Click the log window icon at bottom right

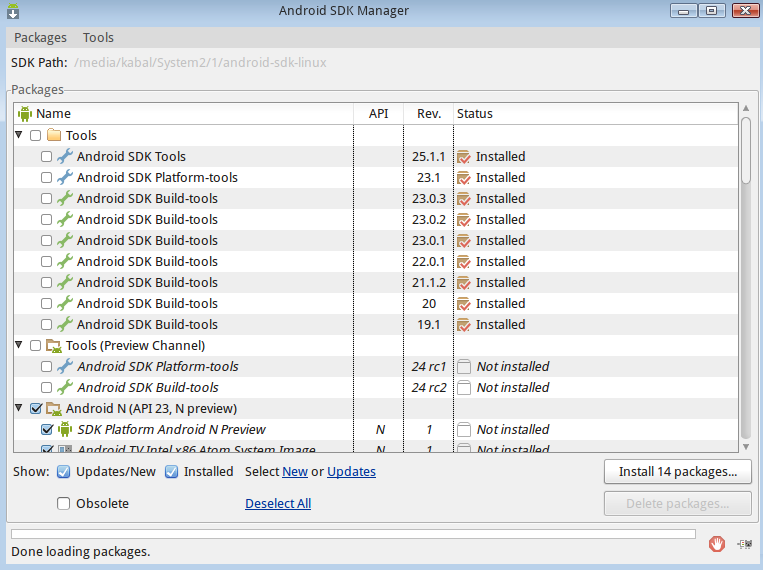[743, 544]
